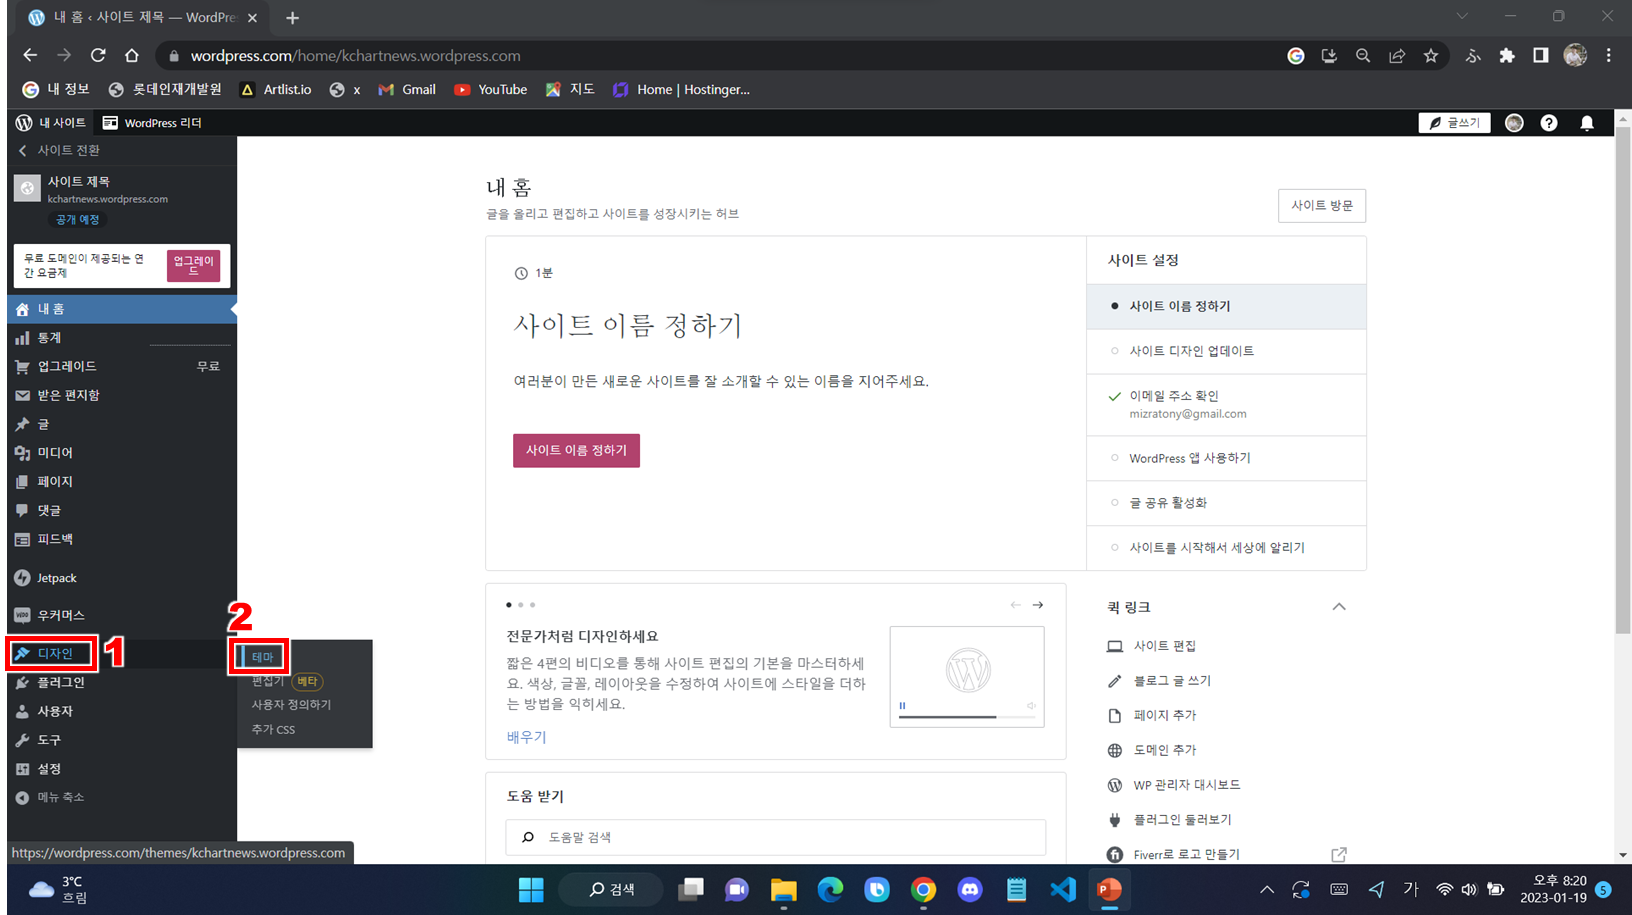
Task: Open 통계 stats in sidebar
Action: [x=121, y=338]
